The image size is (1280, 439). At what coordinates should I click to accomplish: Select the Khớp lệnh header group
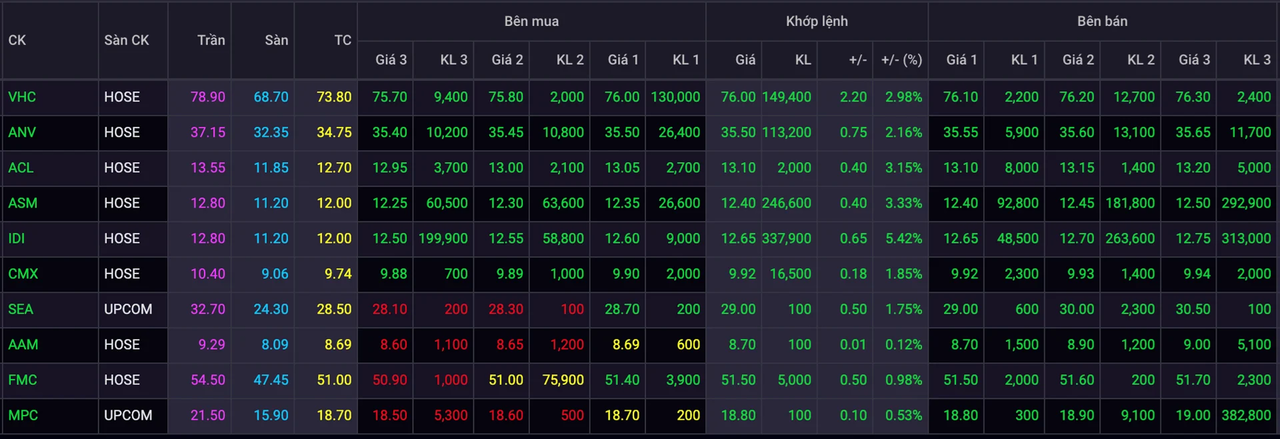816,21
